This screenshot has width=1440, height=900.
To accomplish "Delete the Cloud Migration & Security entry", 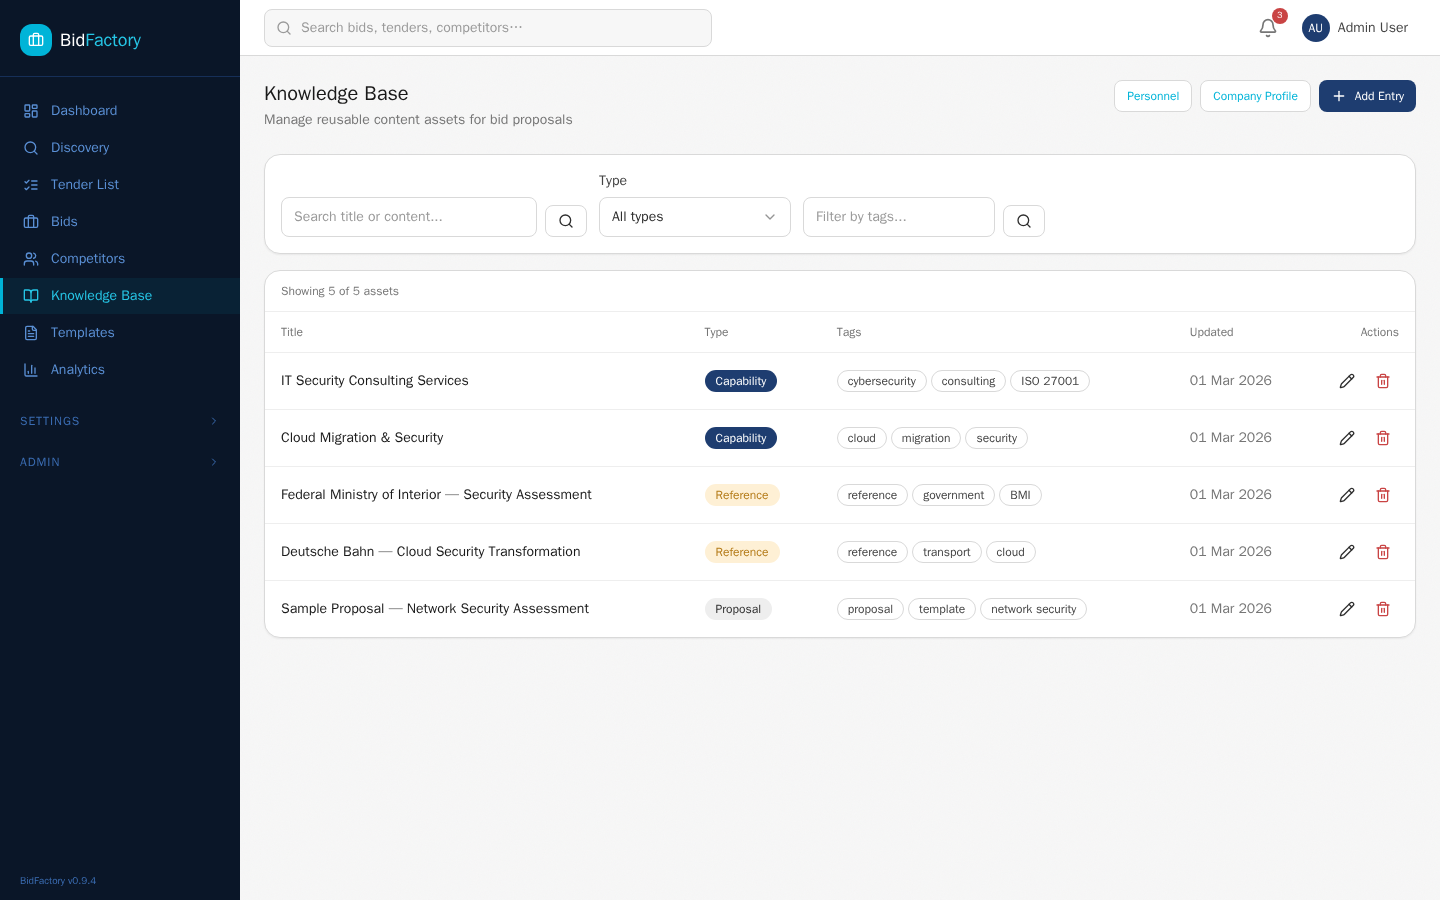I will (x=1383, y=438).
